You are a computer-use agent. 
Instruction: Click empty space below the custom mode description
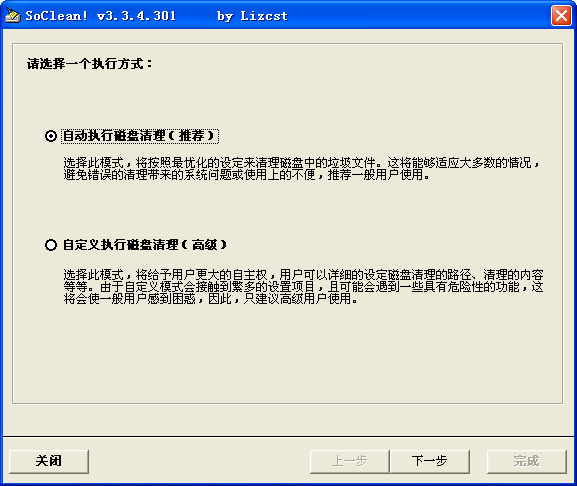tap(287, 353)
